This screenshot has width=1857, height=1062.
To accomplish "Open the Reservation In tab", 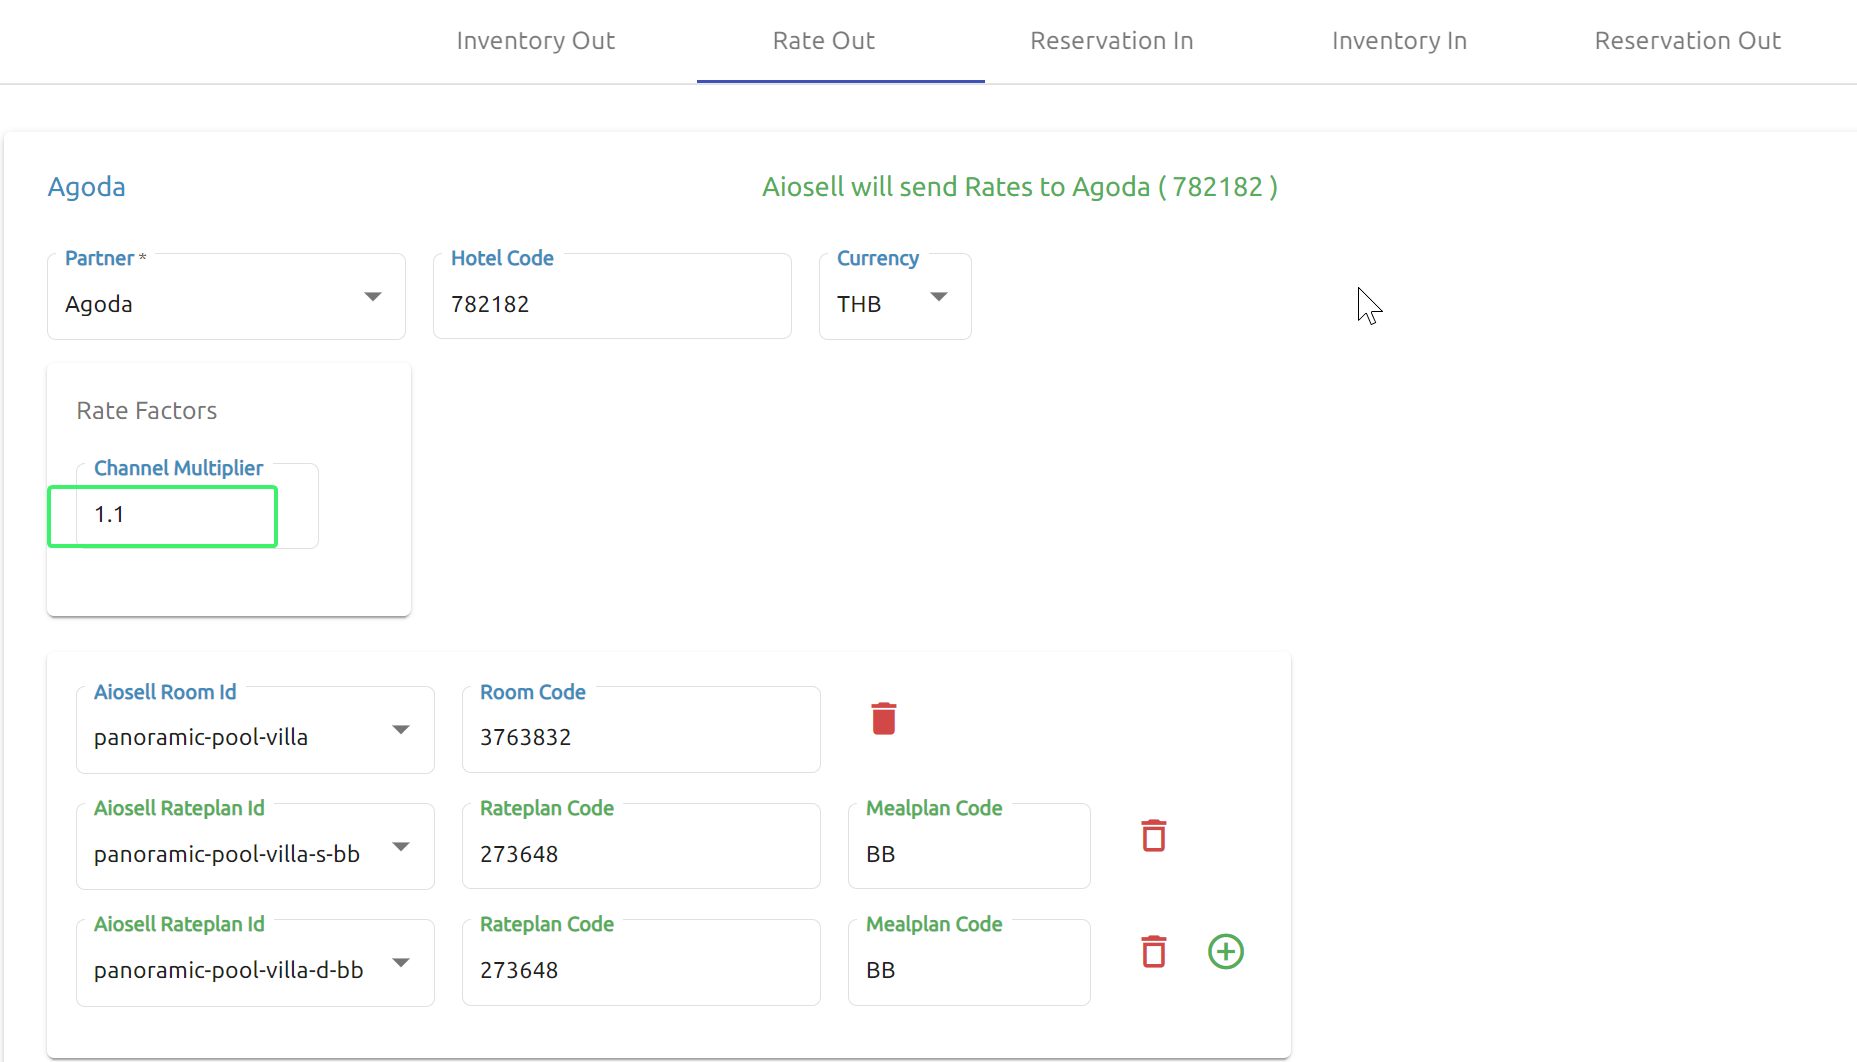I will [1111, 41].
